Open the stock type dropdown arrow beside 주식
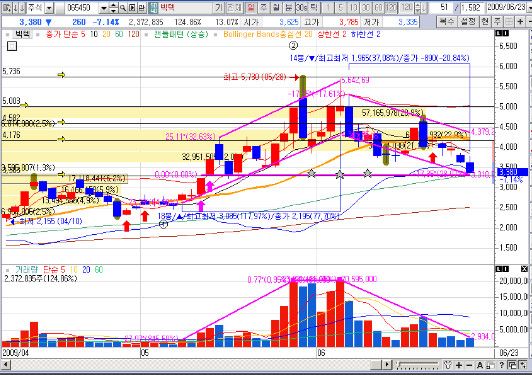This screenshot has height=375, width=532. pos(49,8)
